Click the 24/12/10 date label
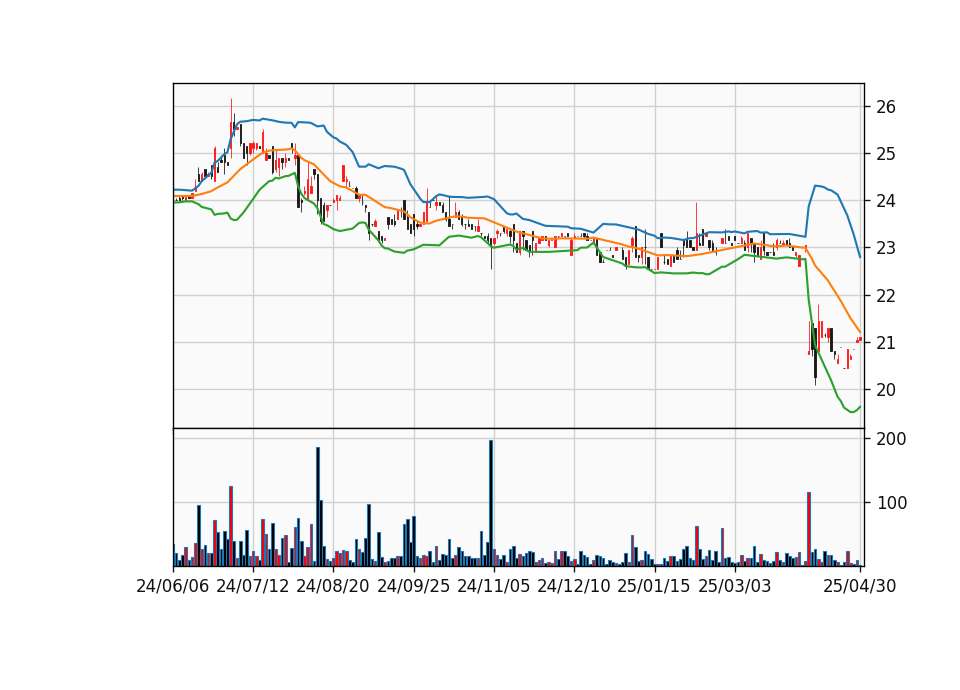Image resolution: width=960 pixels, height=690 pixels. pyautogui.click(x=574, y=586)
